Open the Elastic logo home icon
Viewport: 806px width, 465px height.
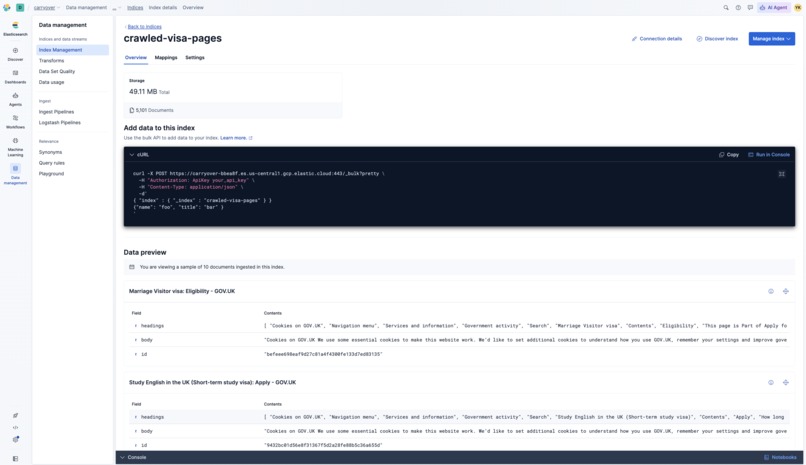7,8
